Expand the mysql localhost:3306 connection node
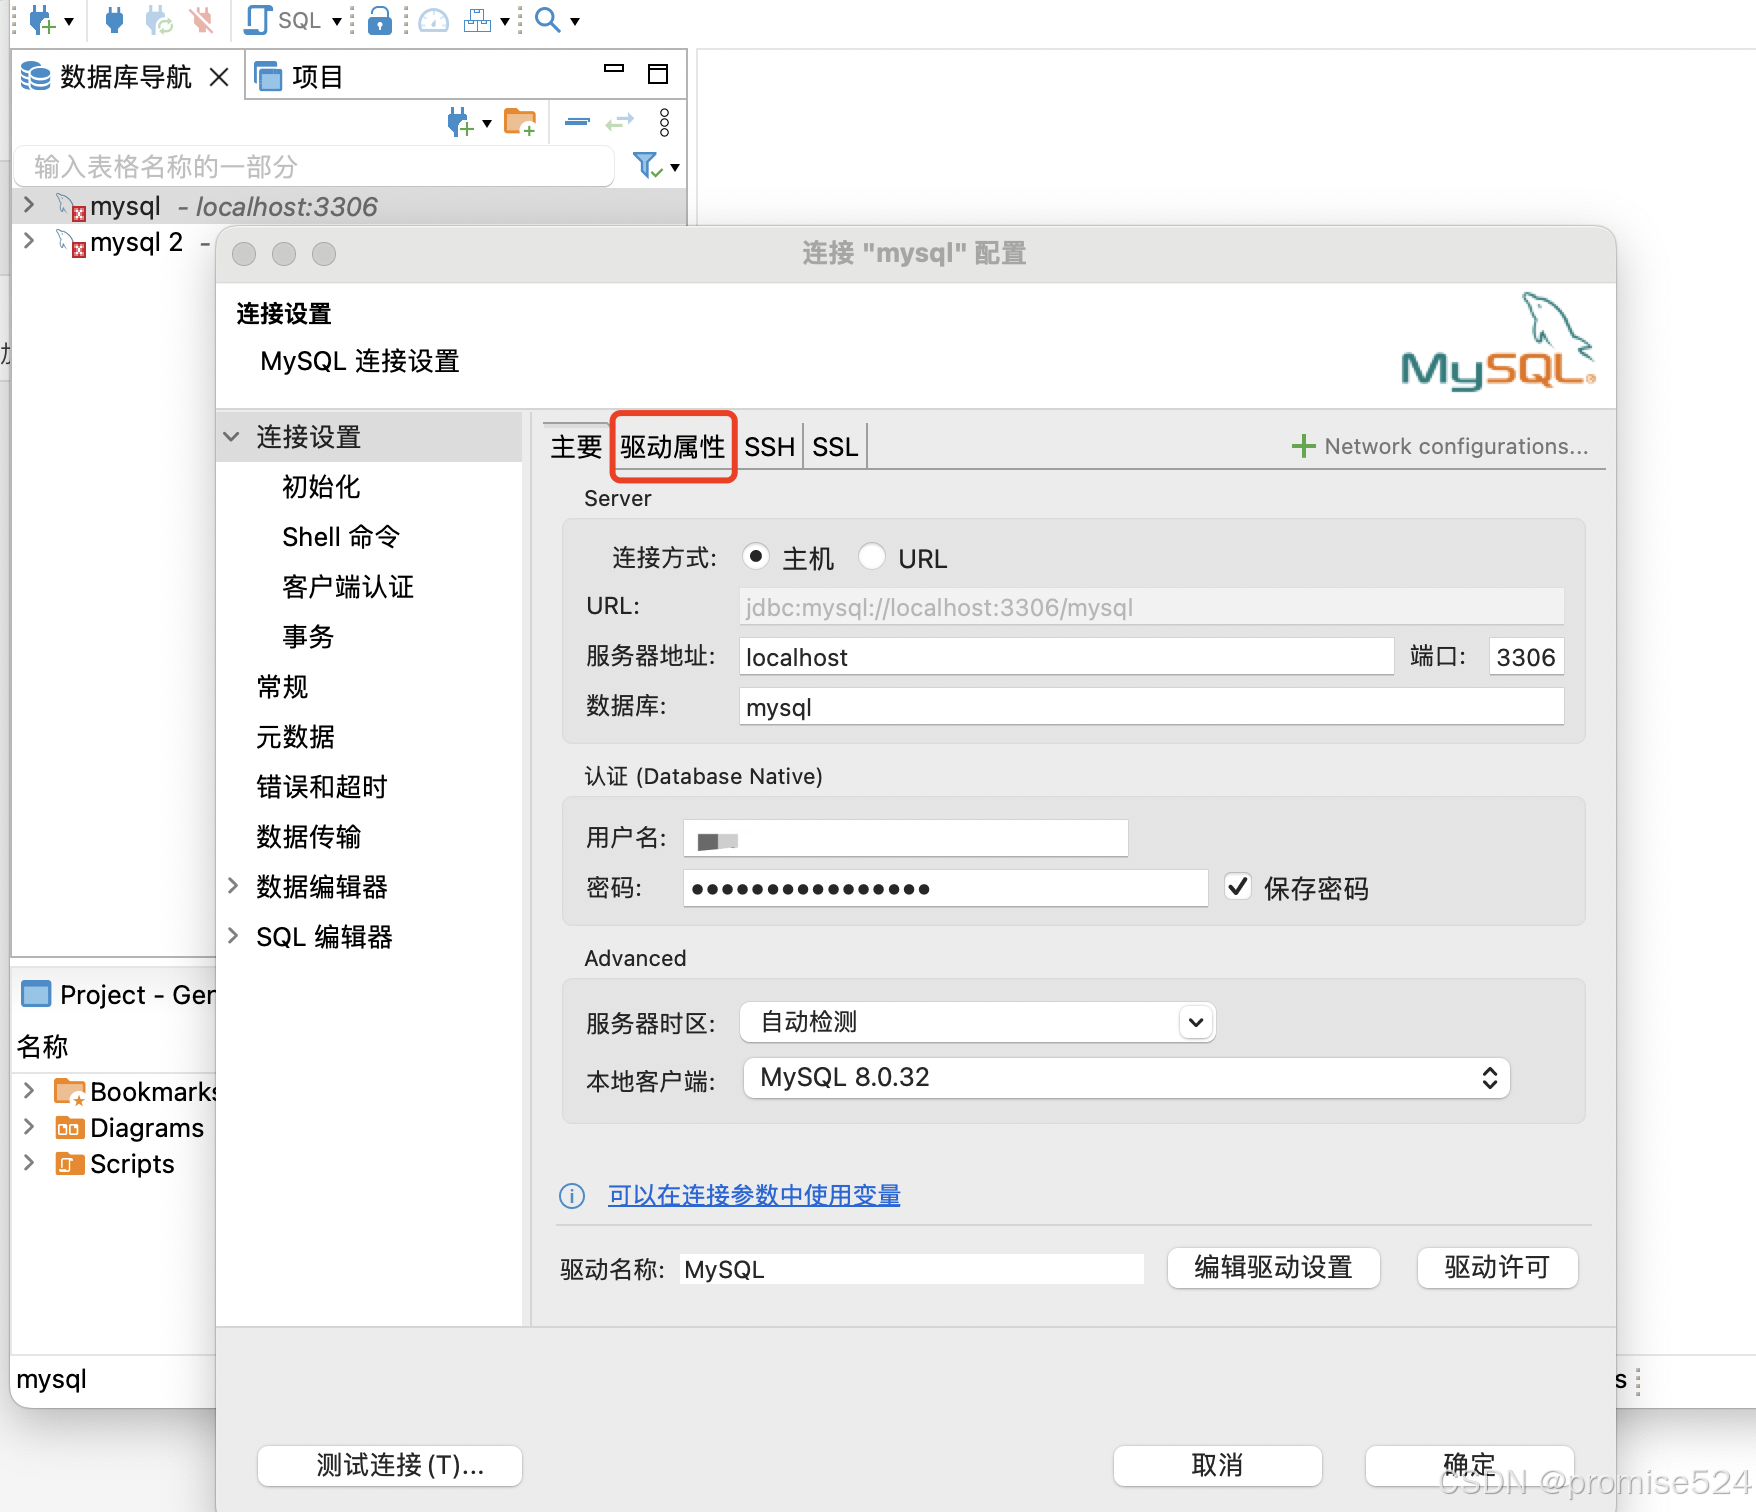1756x1512 pixels. click(29, 205)
